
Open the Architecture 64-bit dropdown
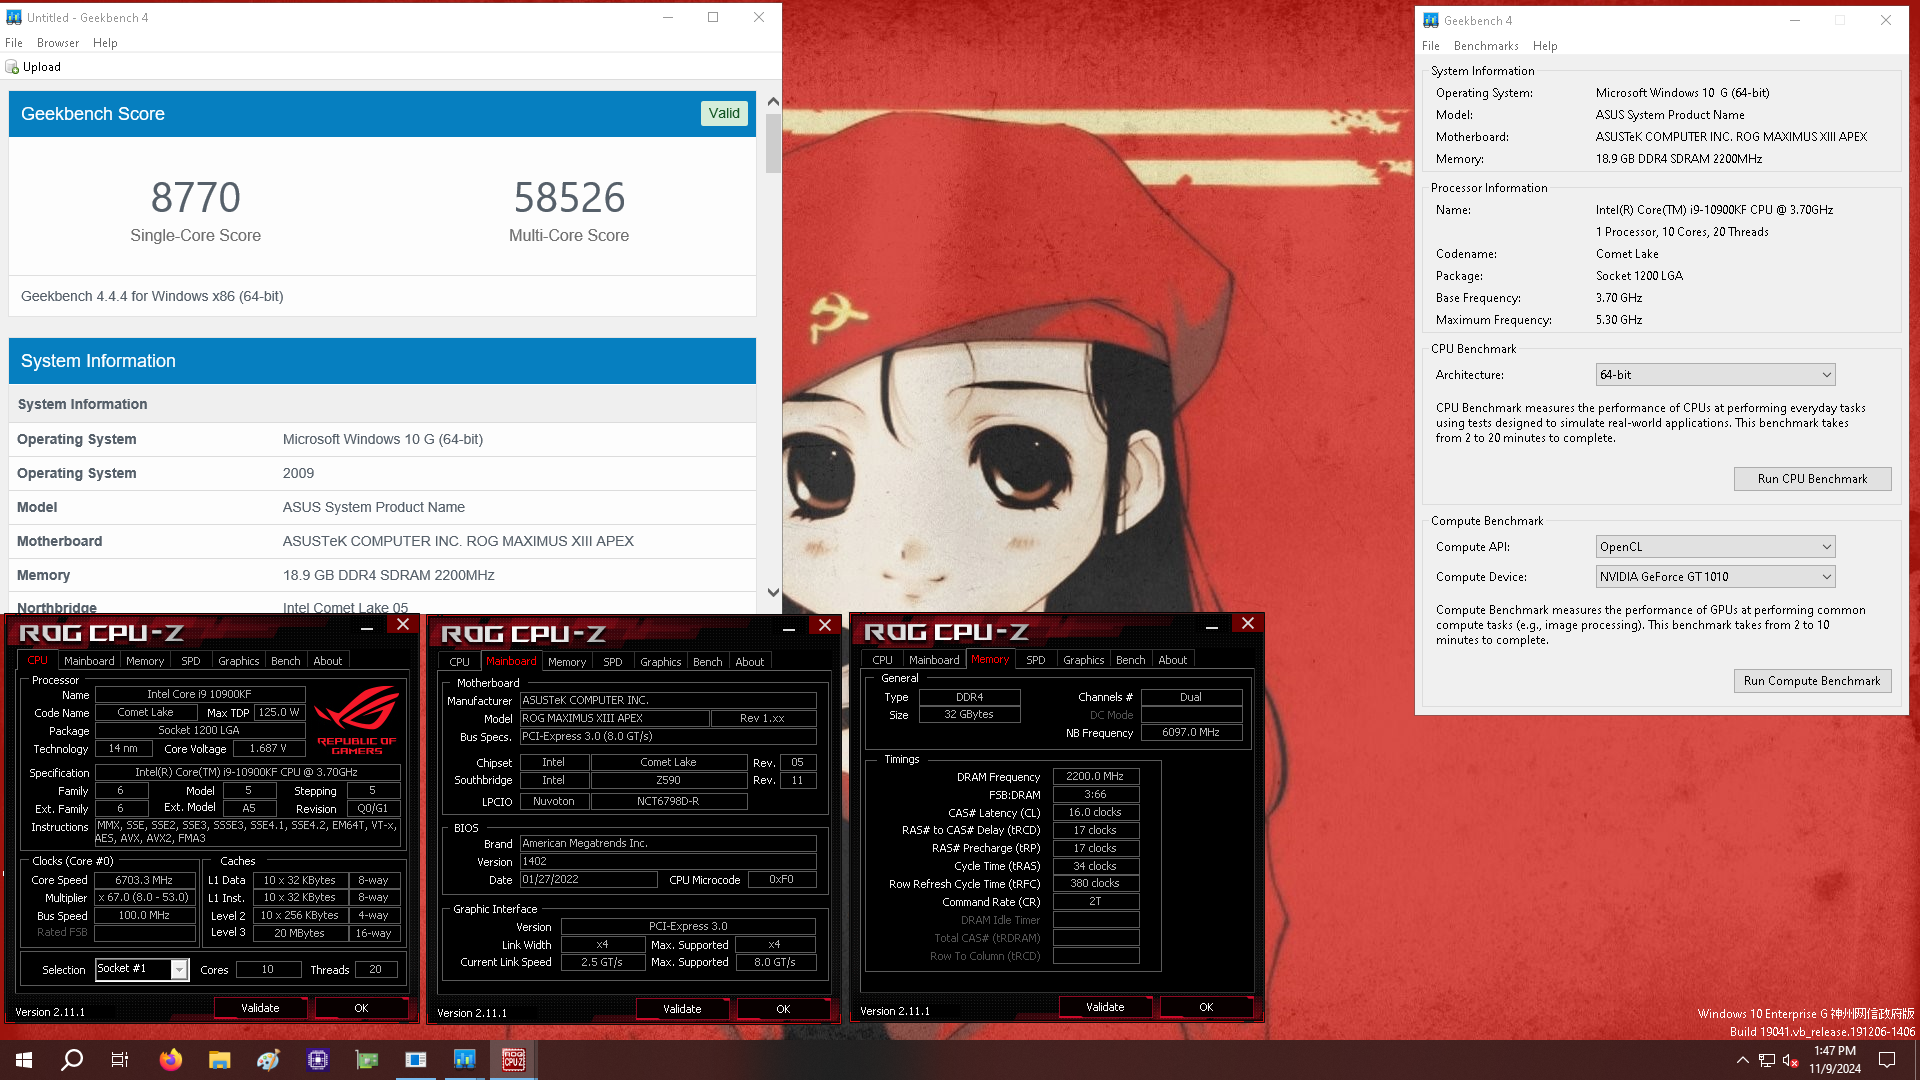1715,375
